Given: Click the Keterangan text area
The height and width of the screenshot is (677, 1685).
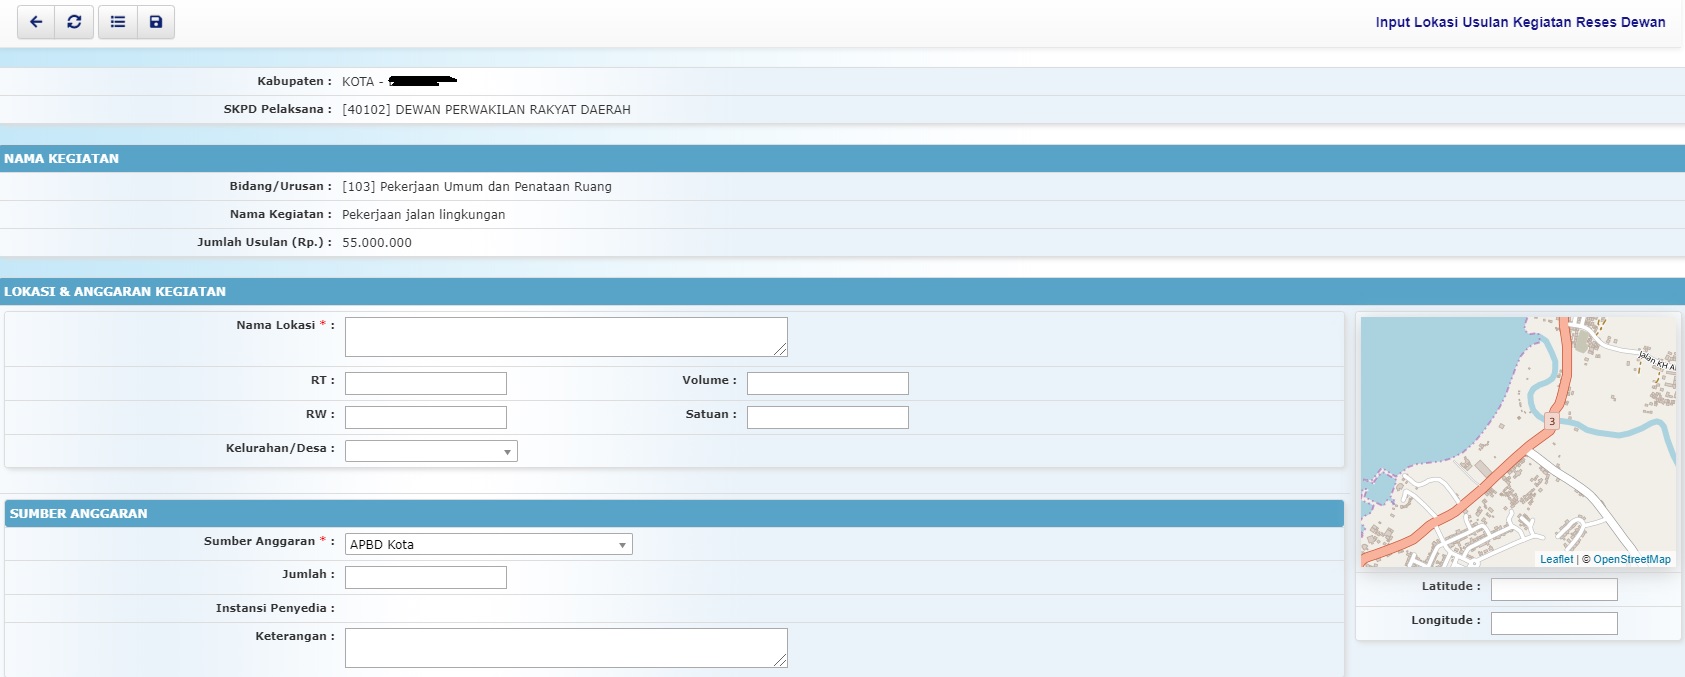Looking at the screenshot, I should pos(565,647).
